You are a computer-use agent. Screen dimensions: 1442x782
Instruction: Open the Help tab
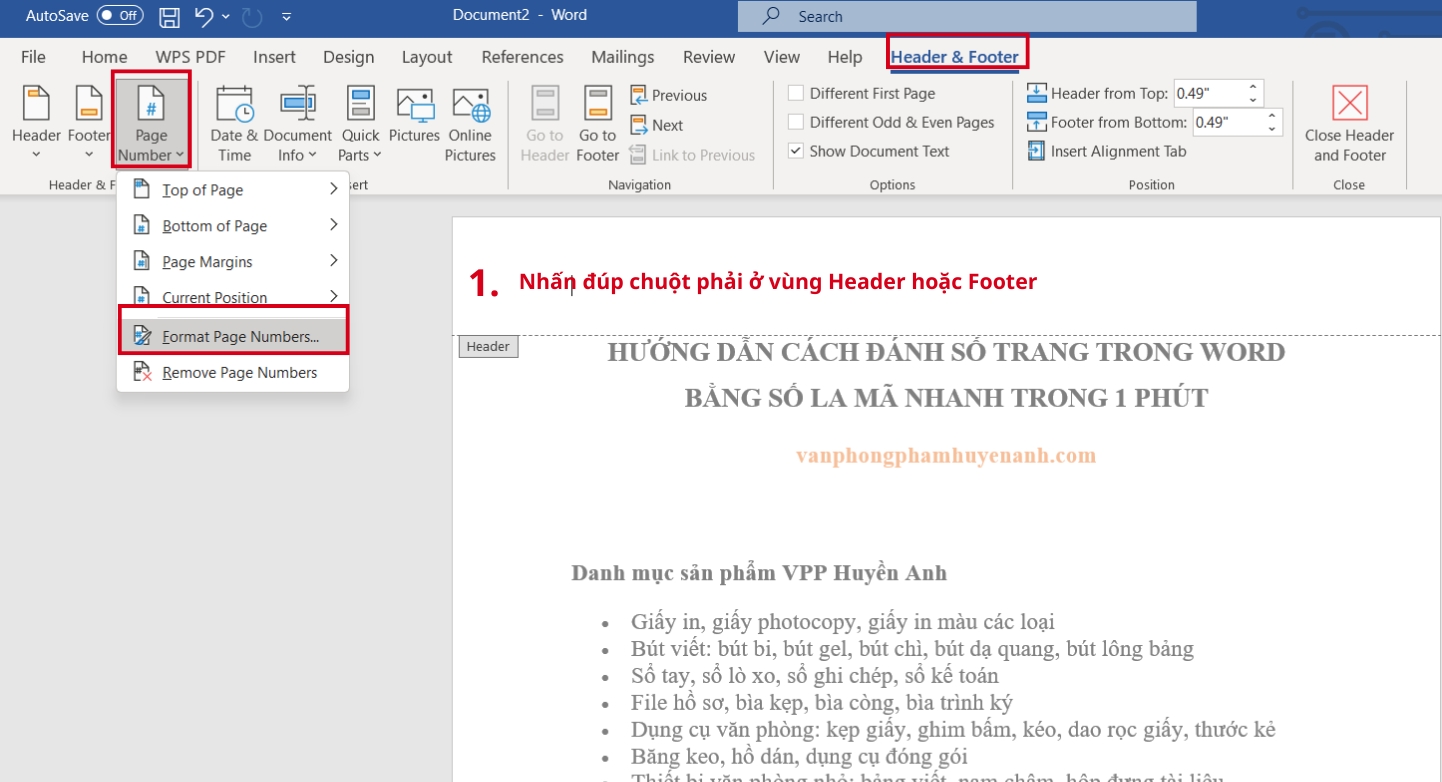click(x=845, y=57)
